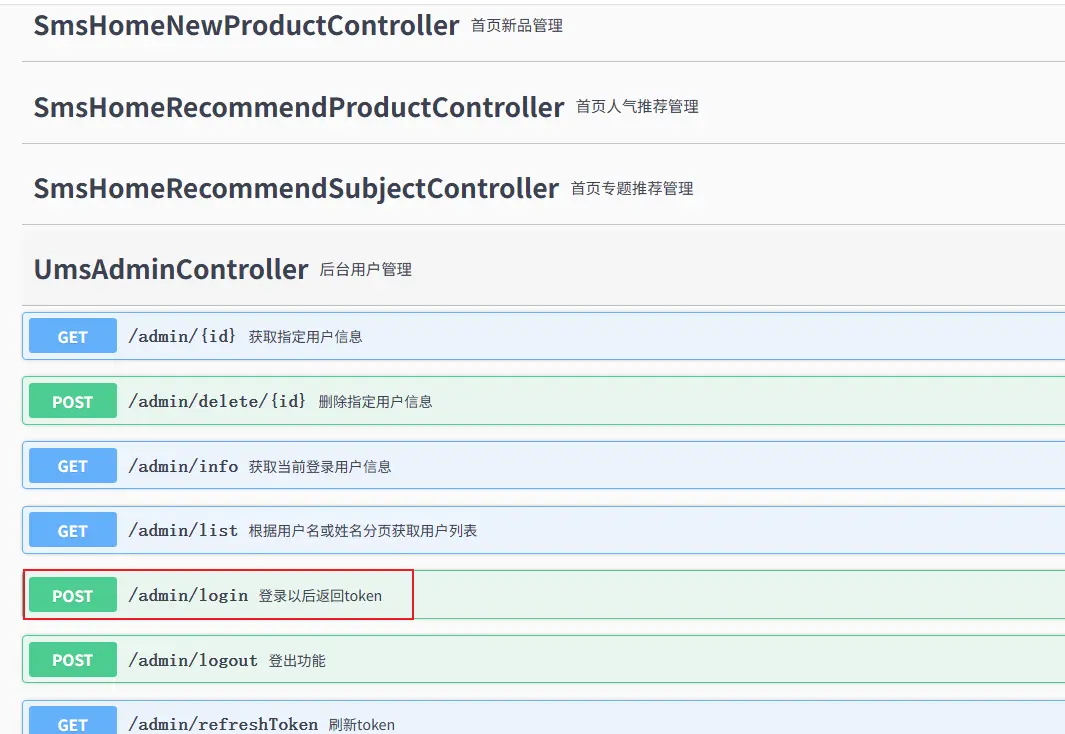Click the POST badge for /admin/delete/{id}

73,402
